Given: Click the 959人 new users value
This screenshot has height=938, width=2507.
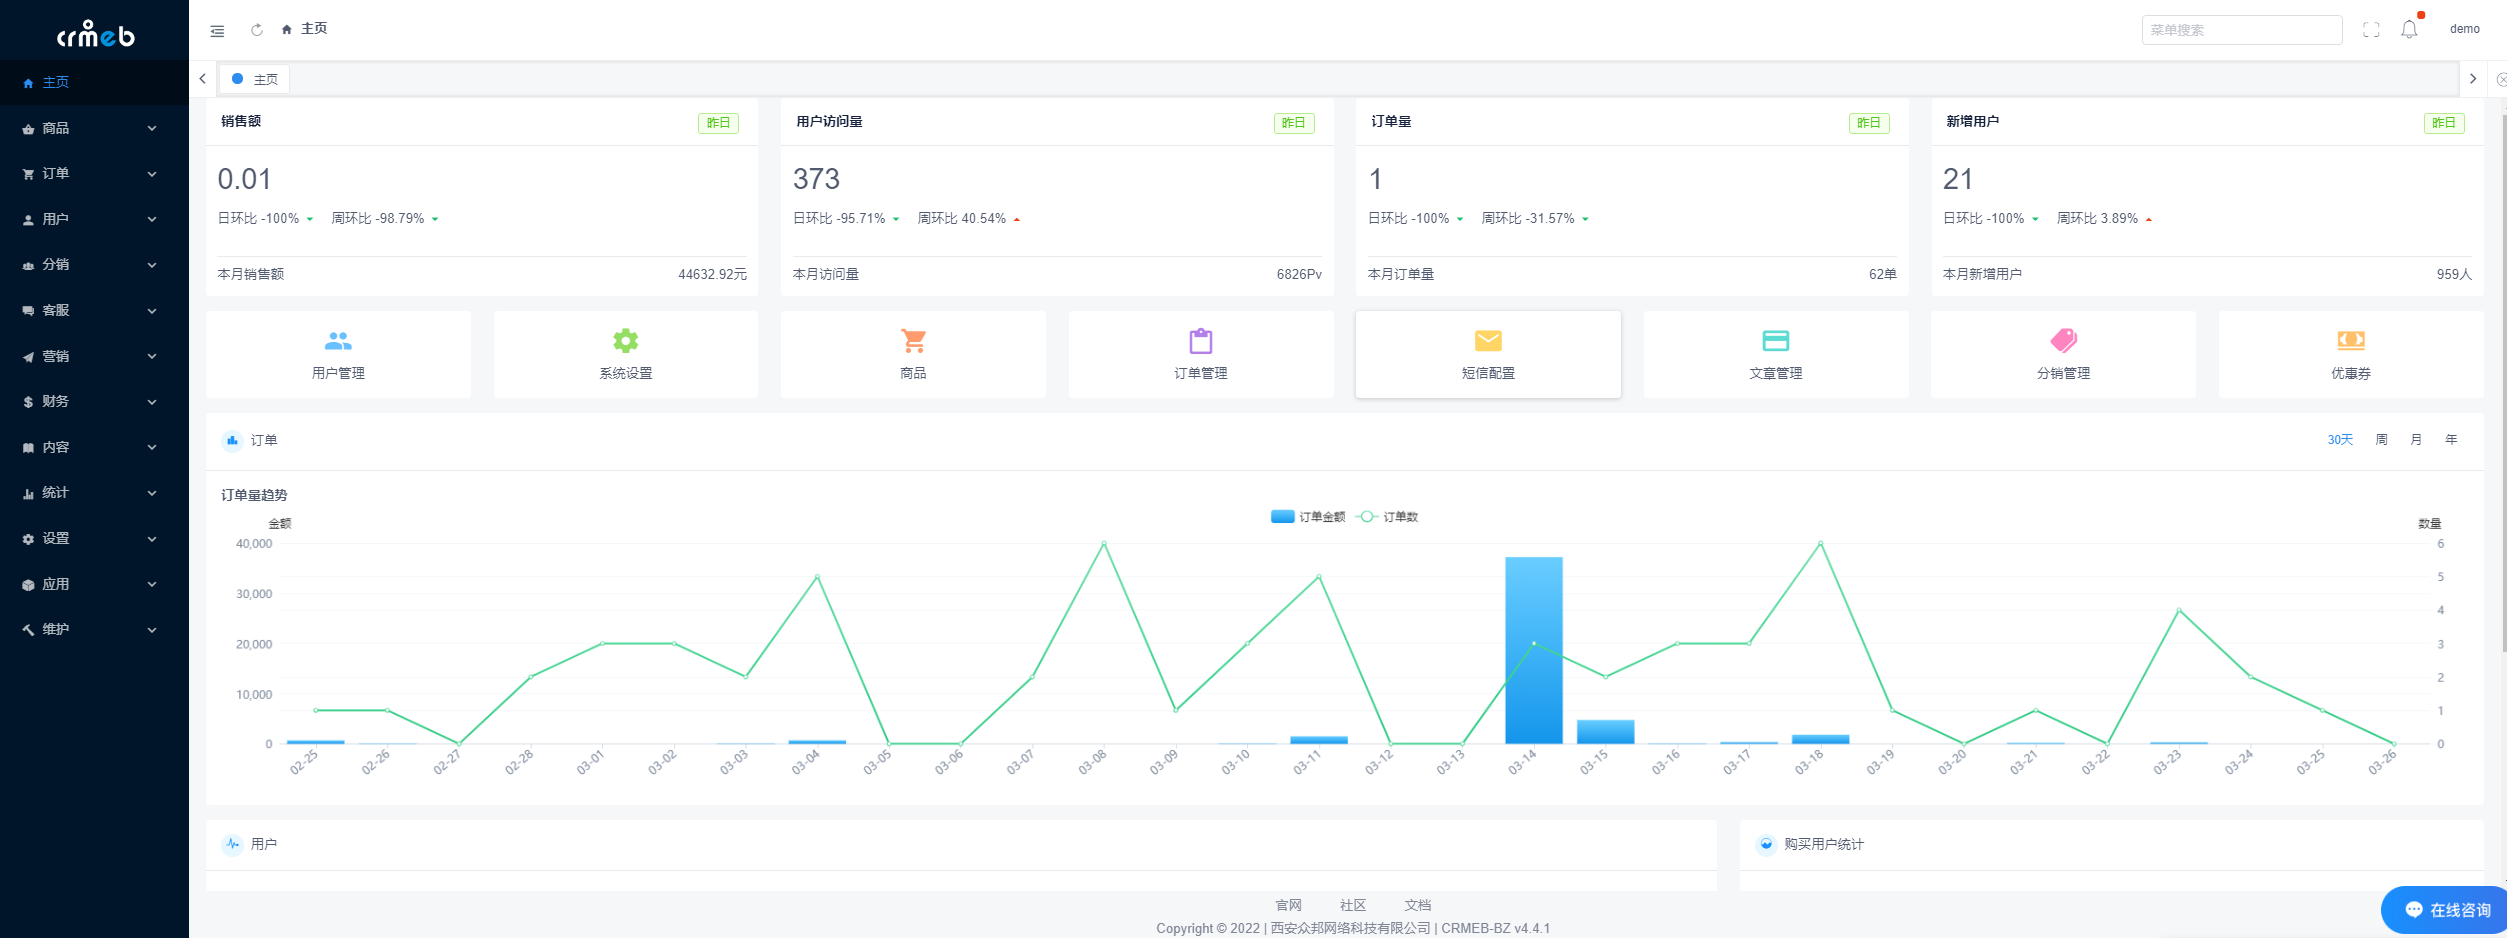Looking at the screenshot, I should tap(2454, 274).
